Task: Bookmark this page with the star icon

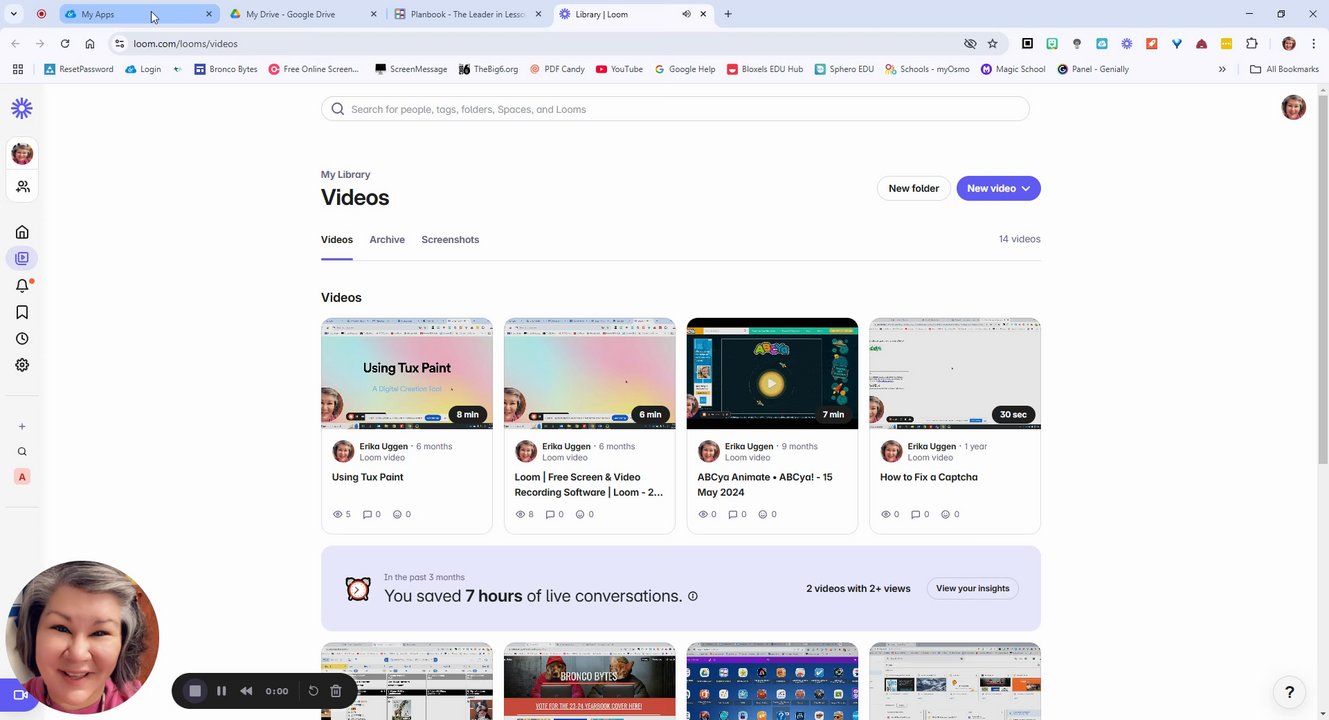Action: click(992, 44)
